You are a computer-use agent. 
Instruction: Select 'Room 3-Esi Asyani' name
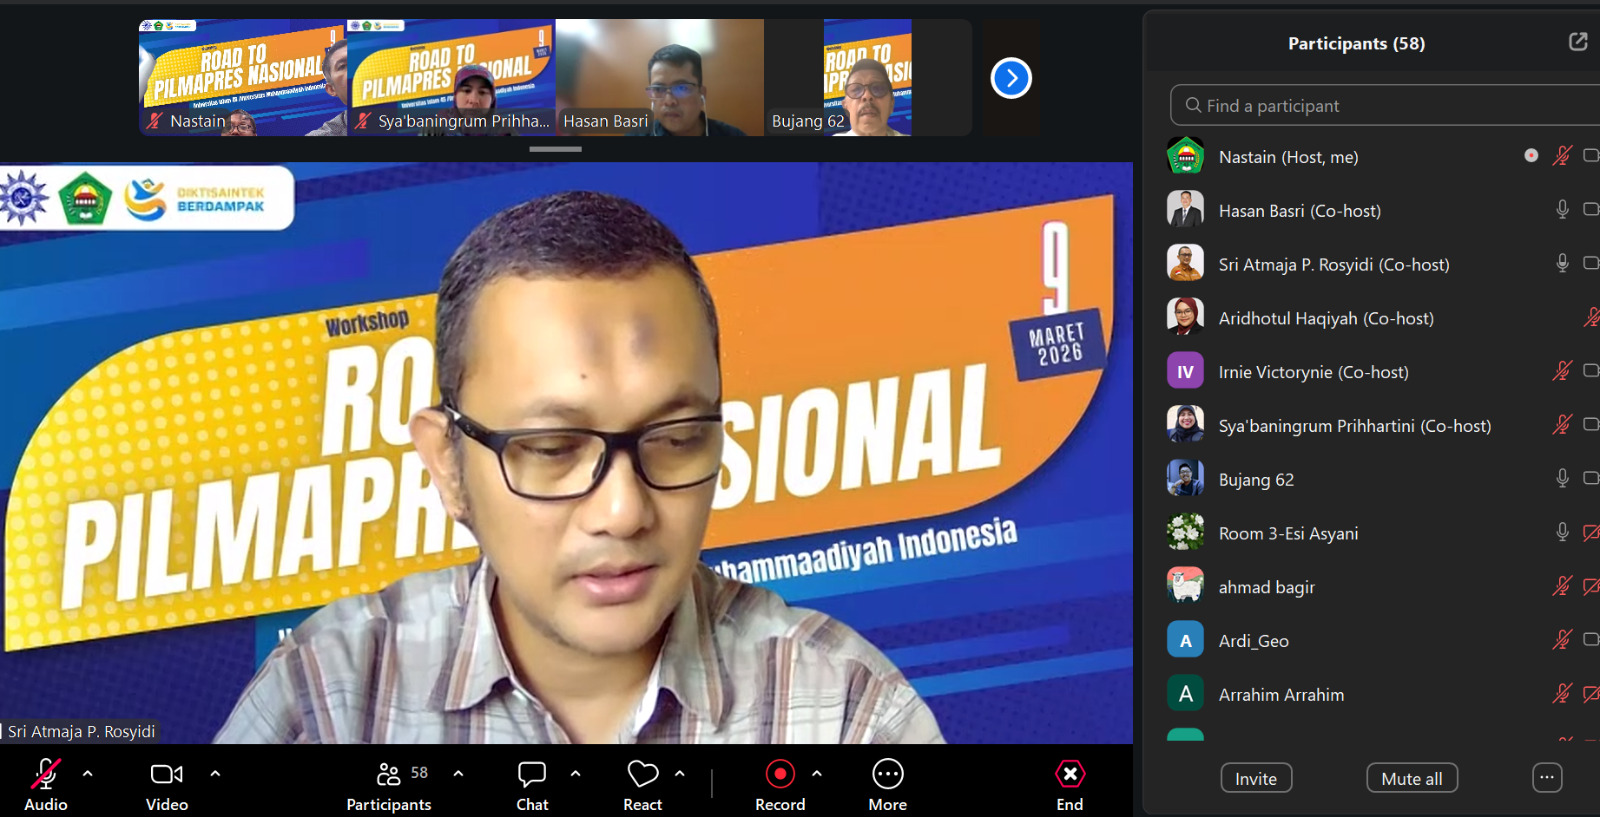[1288, 534]
